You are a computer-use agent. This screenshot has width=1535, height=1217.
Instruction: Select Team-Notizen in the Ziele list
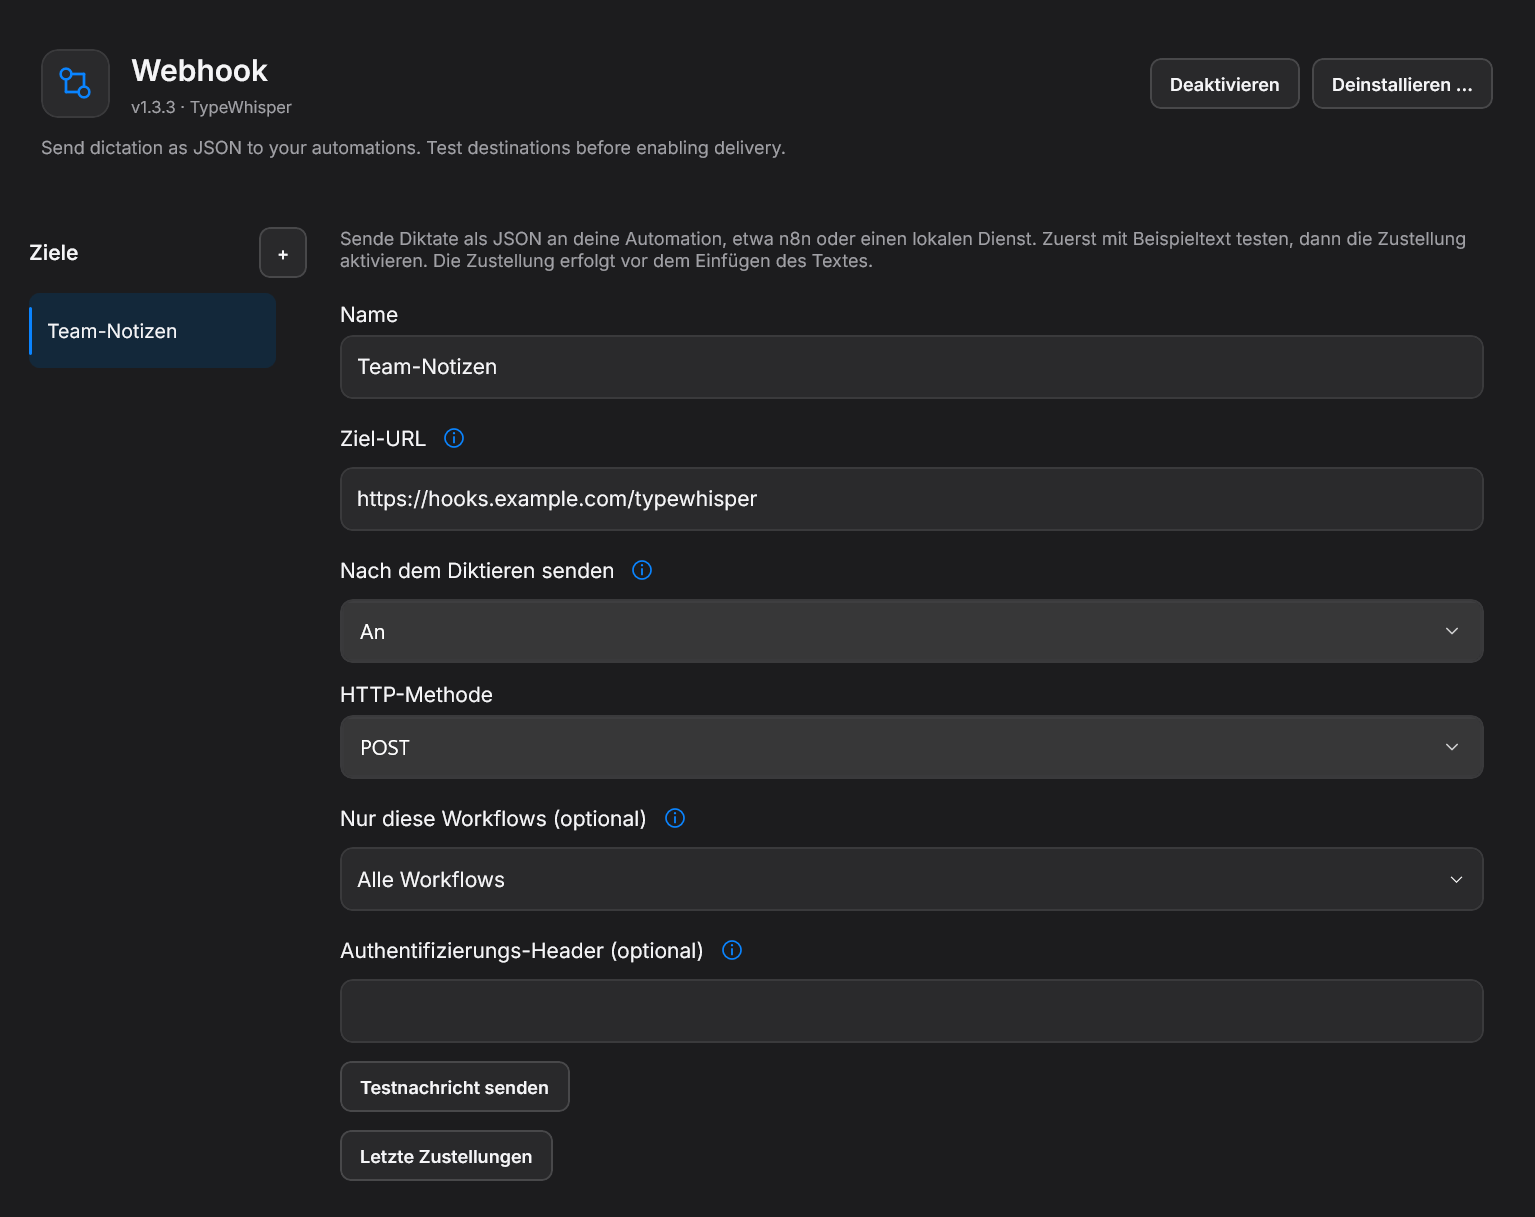153,331
